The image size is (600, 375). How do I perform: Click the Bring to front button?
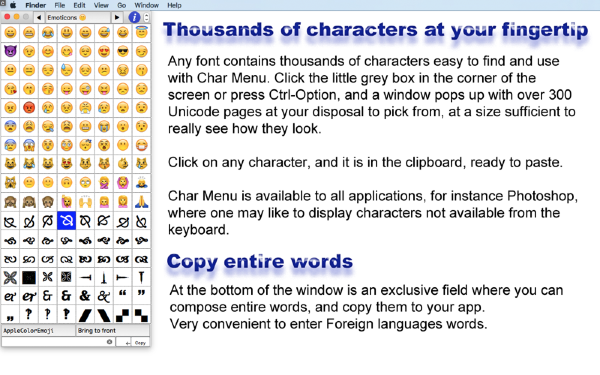coord(112,330)
